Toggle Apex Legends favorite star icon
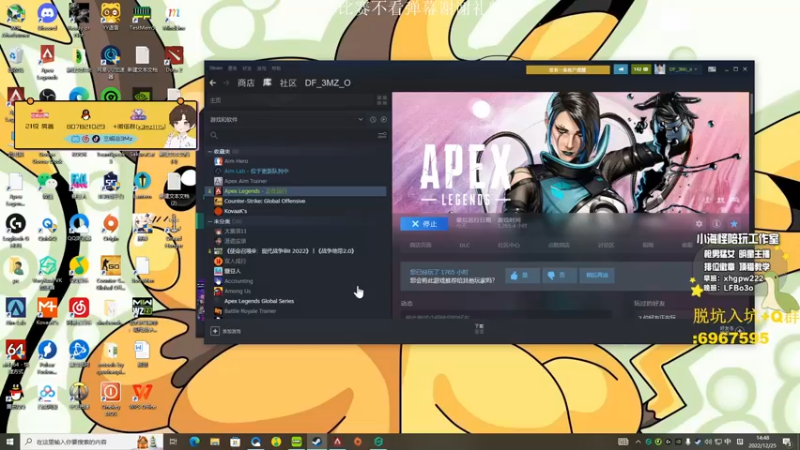800x450 pixels. (734, 224)
